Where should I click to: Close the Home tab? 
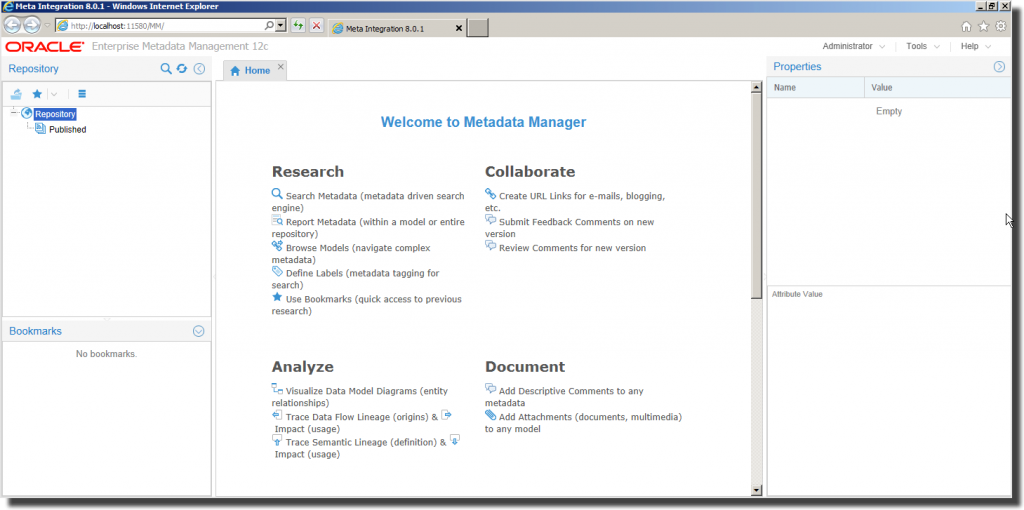click(281, 67)
